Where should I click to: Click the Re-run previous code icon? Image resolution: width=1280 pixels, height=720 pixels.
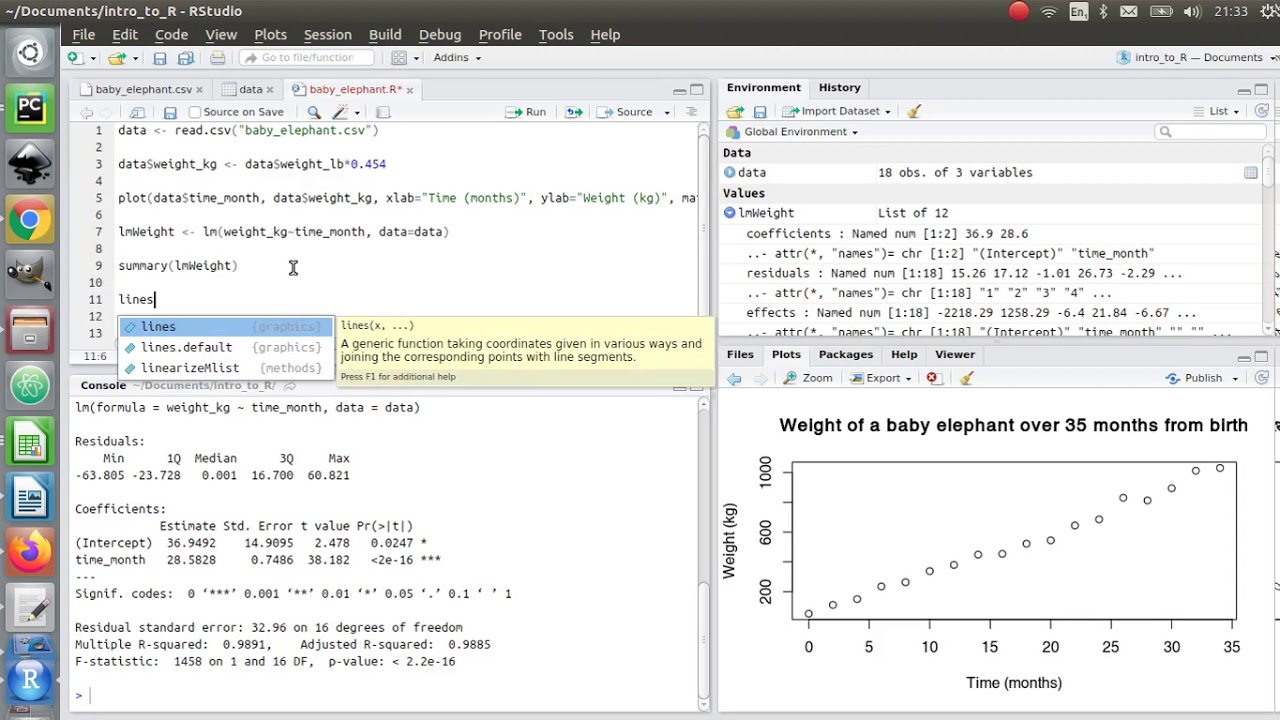pyautogui.click(x=574, y=112)
